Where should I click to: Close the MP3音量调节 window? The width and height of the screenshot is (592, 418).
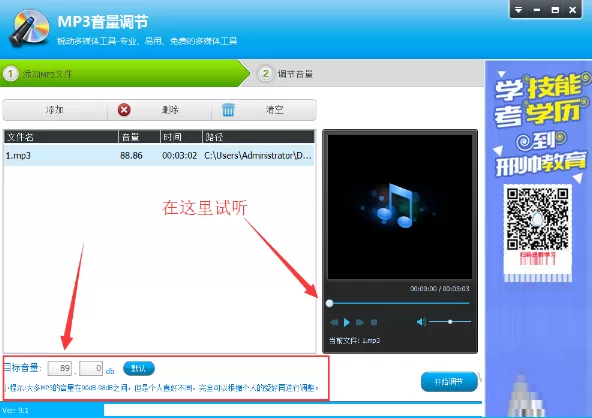point(573,10)
